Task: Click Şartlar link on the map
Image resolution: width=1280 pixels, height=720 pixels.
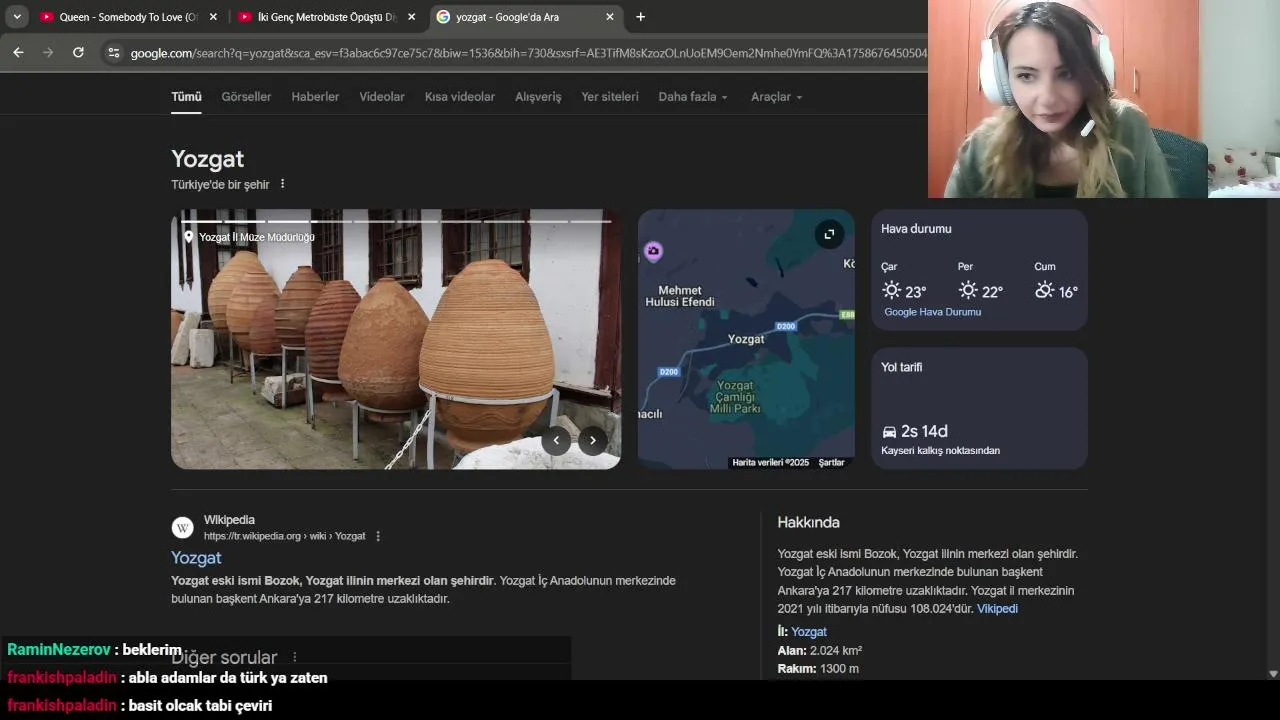Action: 832,462
